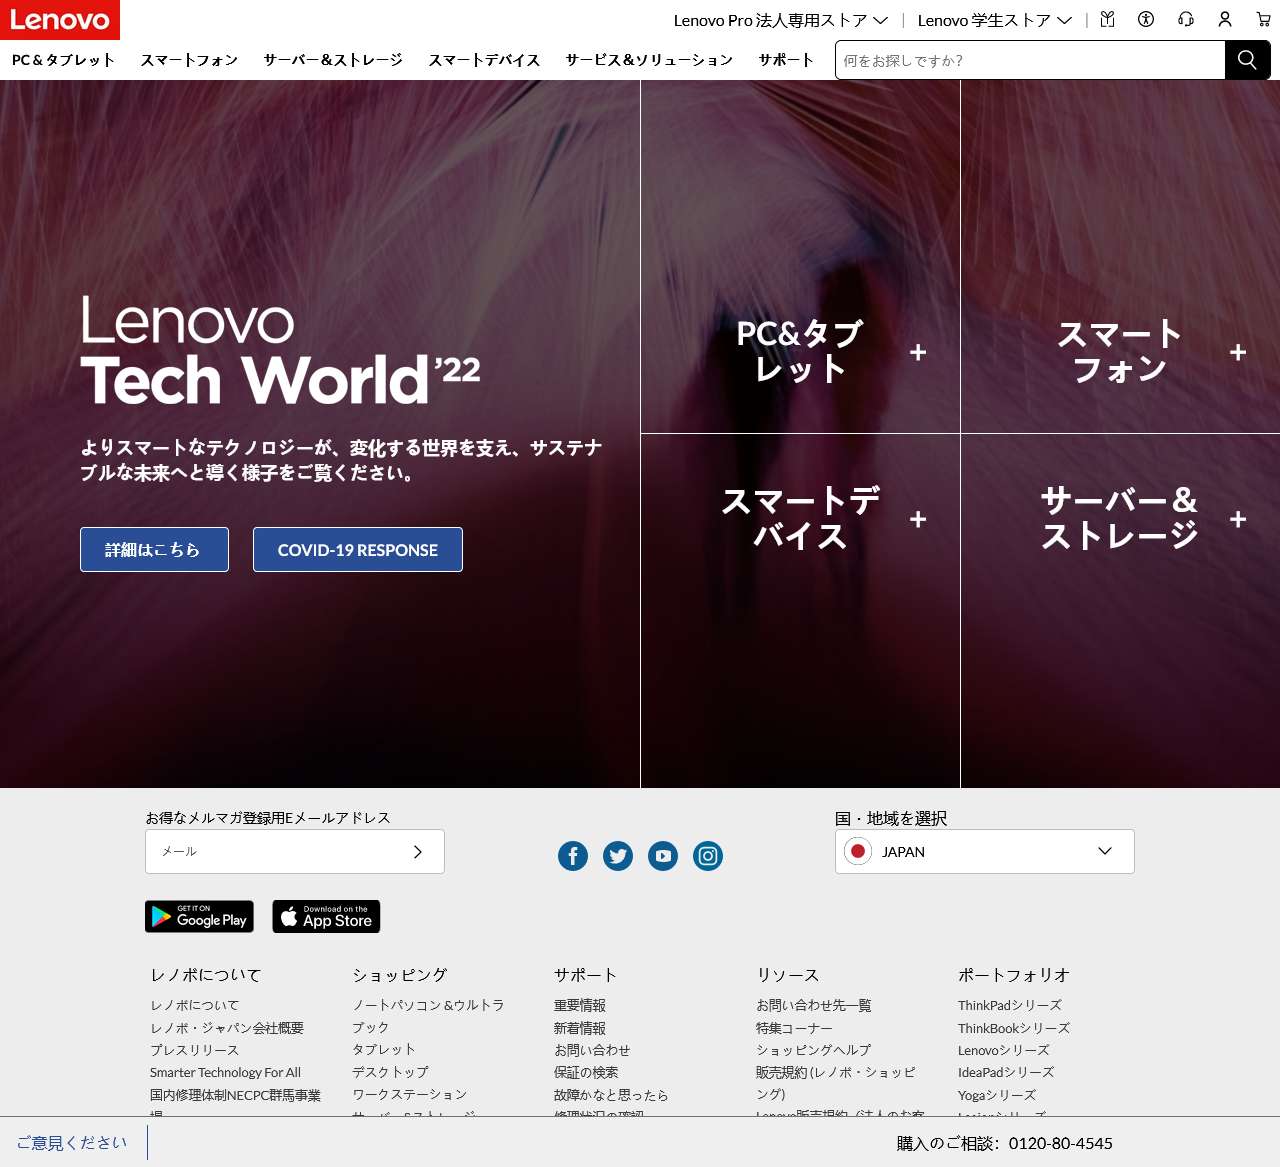Open the ThinkBookシリーズ footer link

1014,1028
